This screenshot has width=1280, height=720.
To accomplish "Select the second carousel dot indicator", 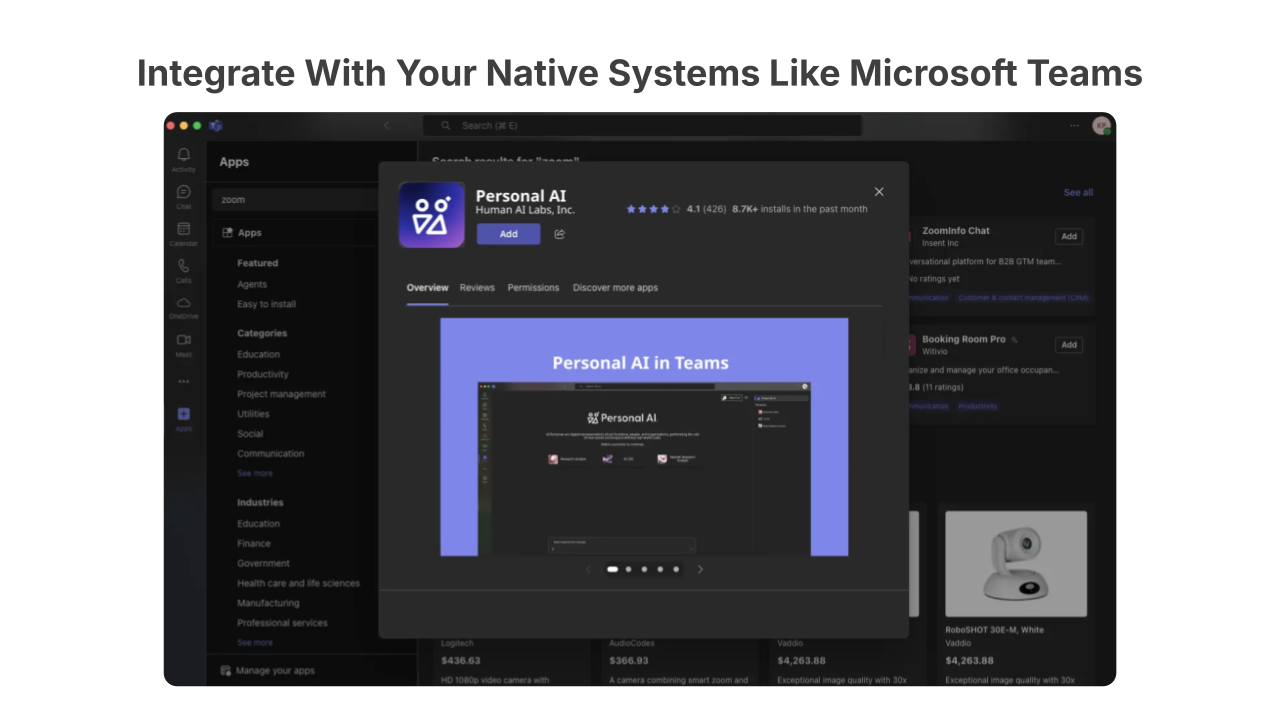I will [x=628, y=569].
